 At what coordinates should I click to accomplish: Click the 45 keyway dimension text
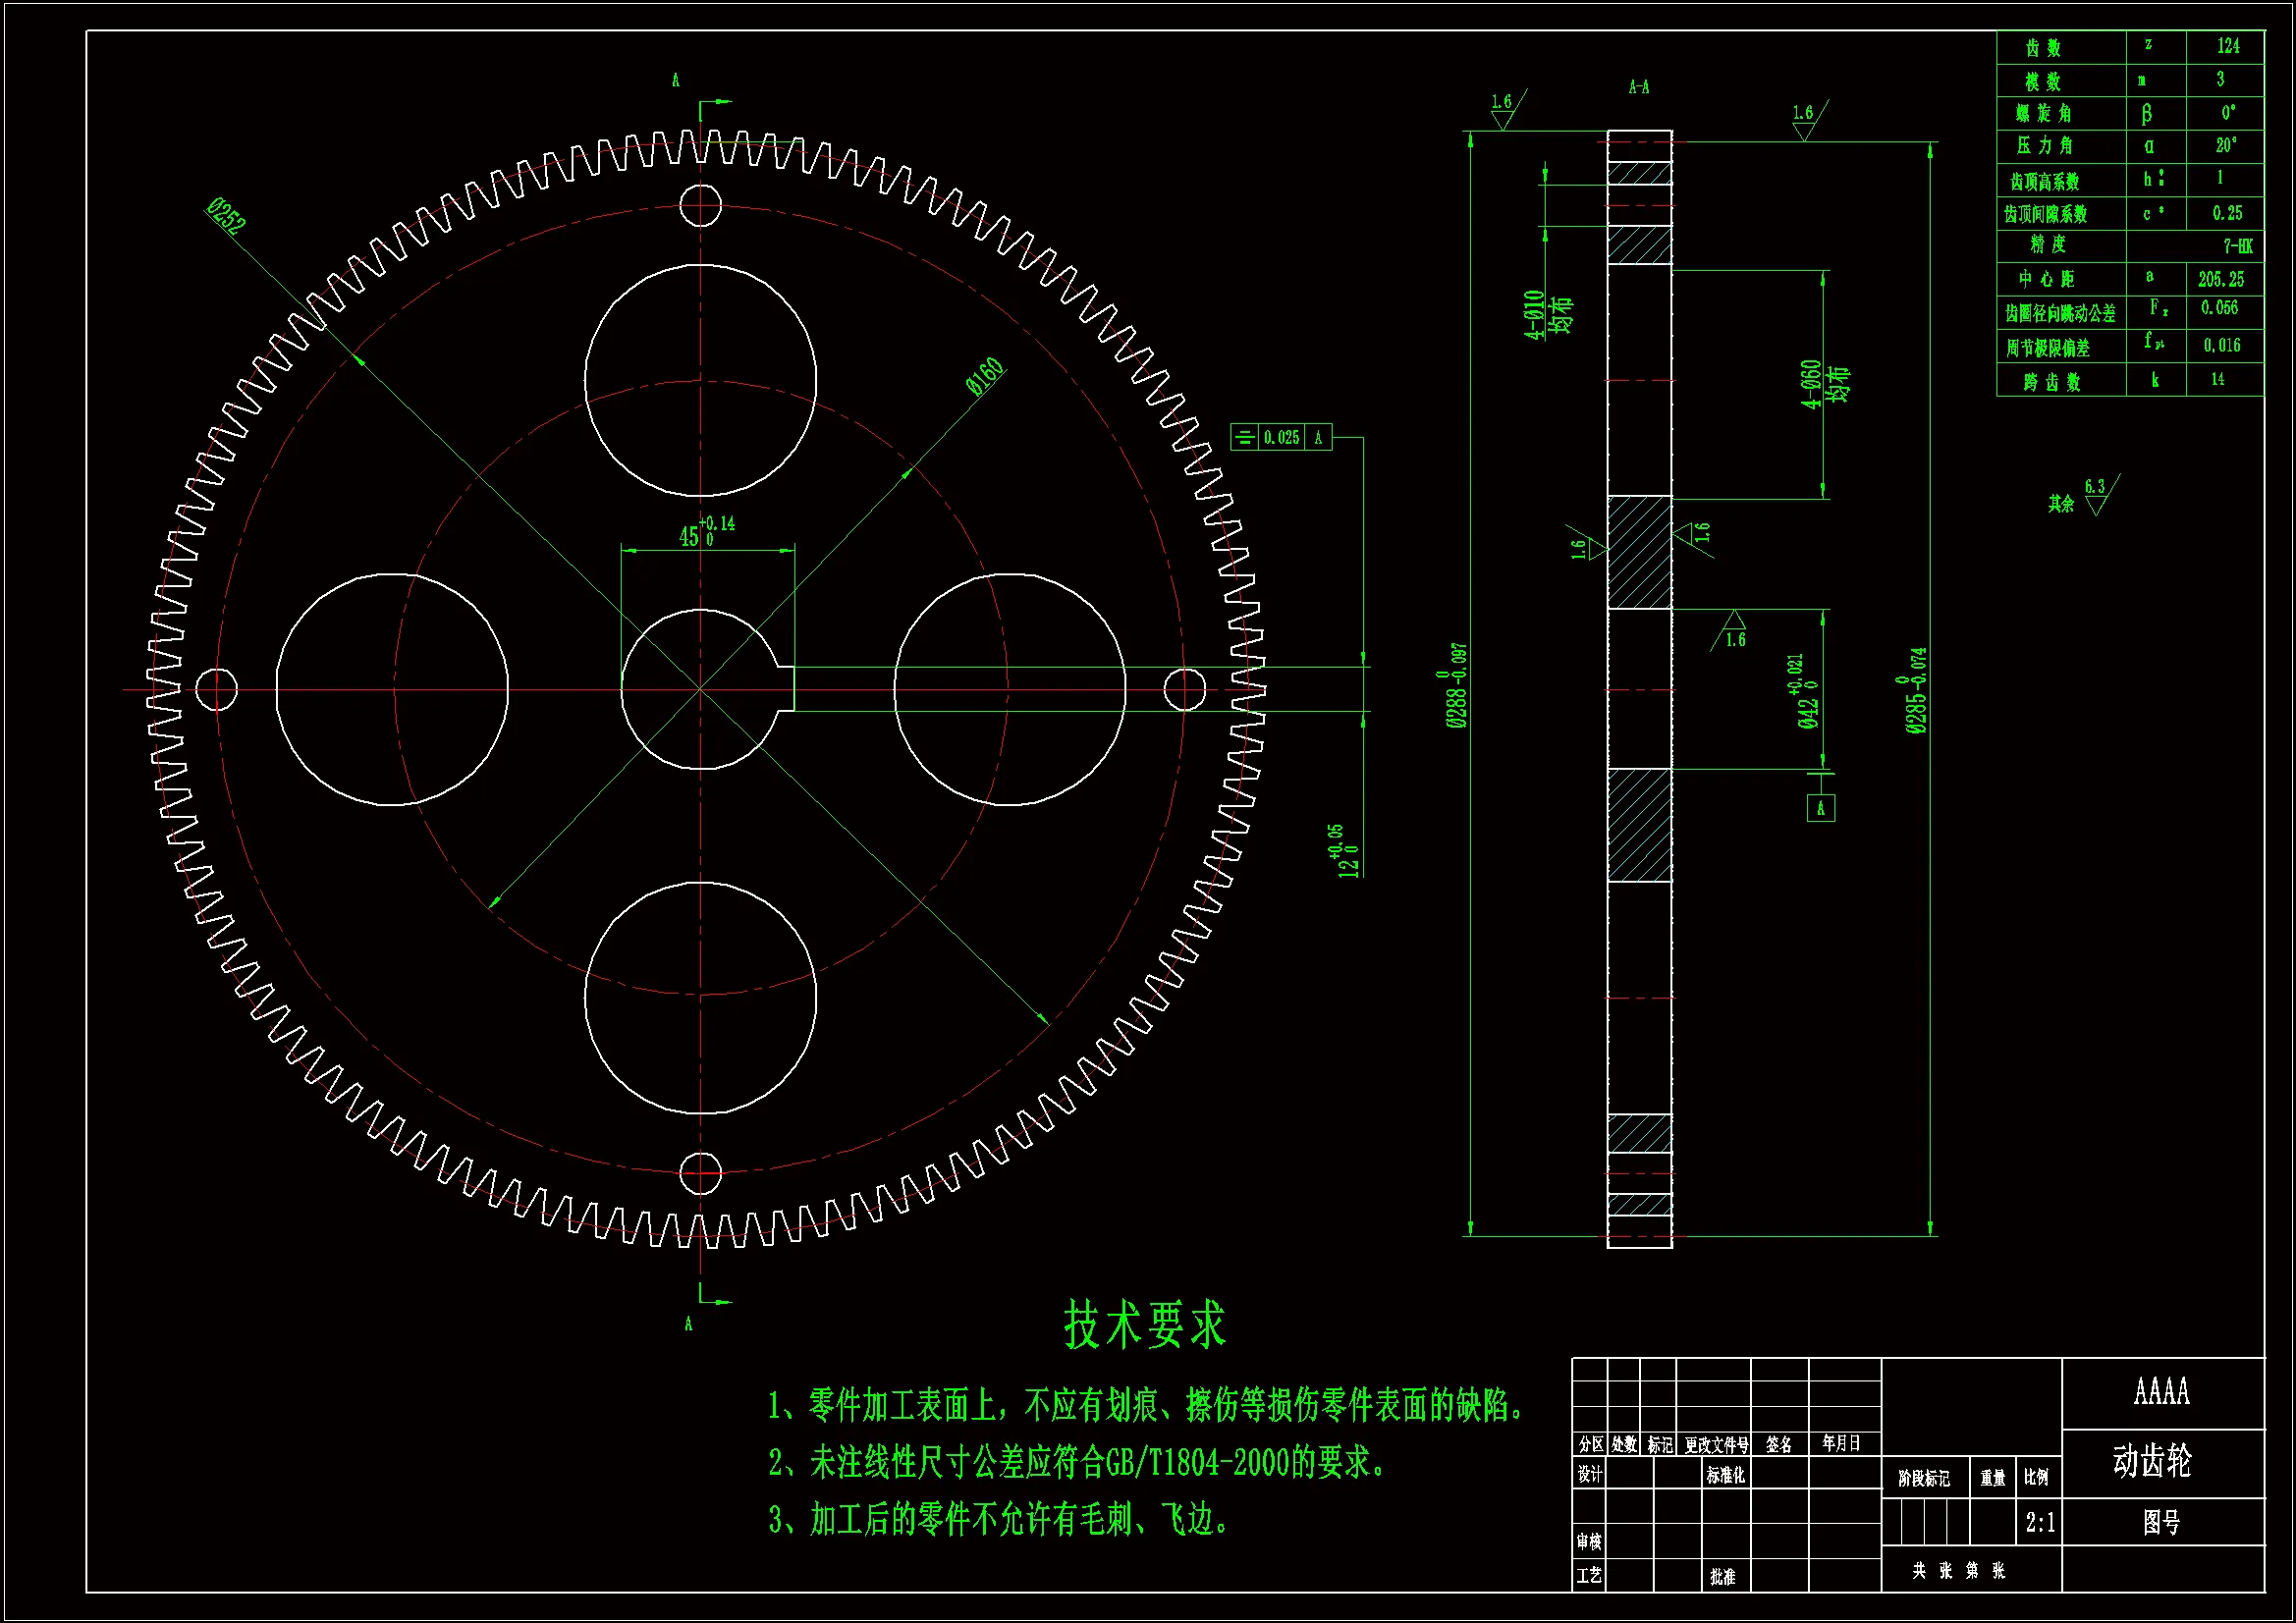[x=689, y=537]
